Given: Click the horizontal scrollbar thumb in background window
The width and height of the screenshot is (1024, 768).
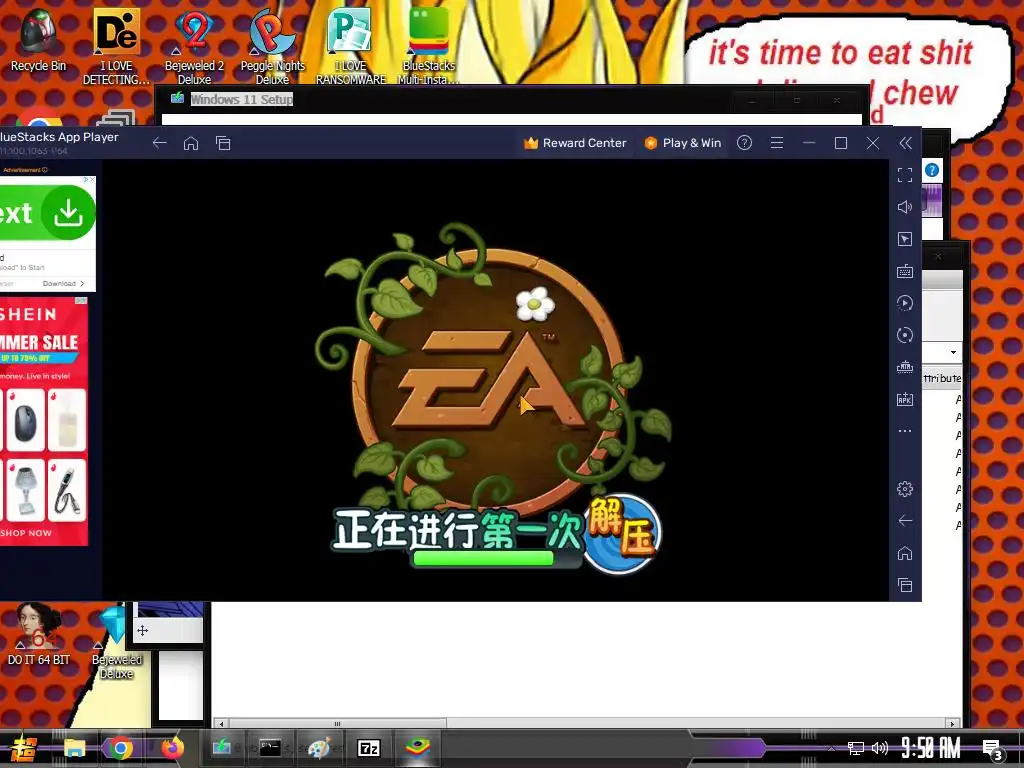Looking at the screenshot, I should (x=337, y=724).
